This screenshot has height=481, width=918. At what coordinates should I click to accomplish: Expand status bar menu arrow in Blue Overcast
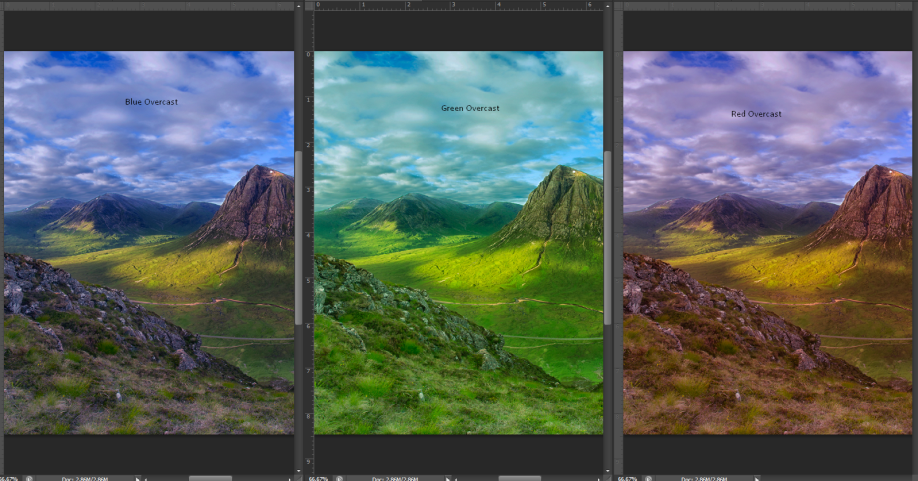click(x=138, y=478)
